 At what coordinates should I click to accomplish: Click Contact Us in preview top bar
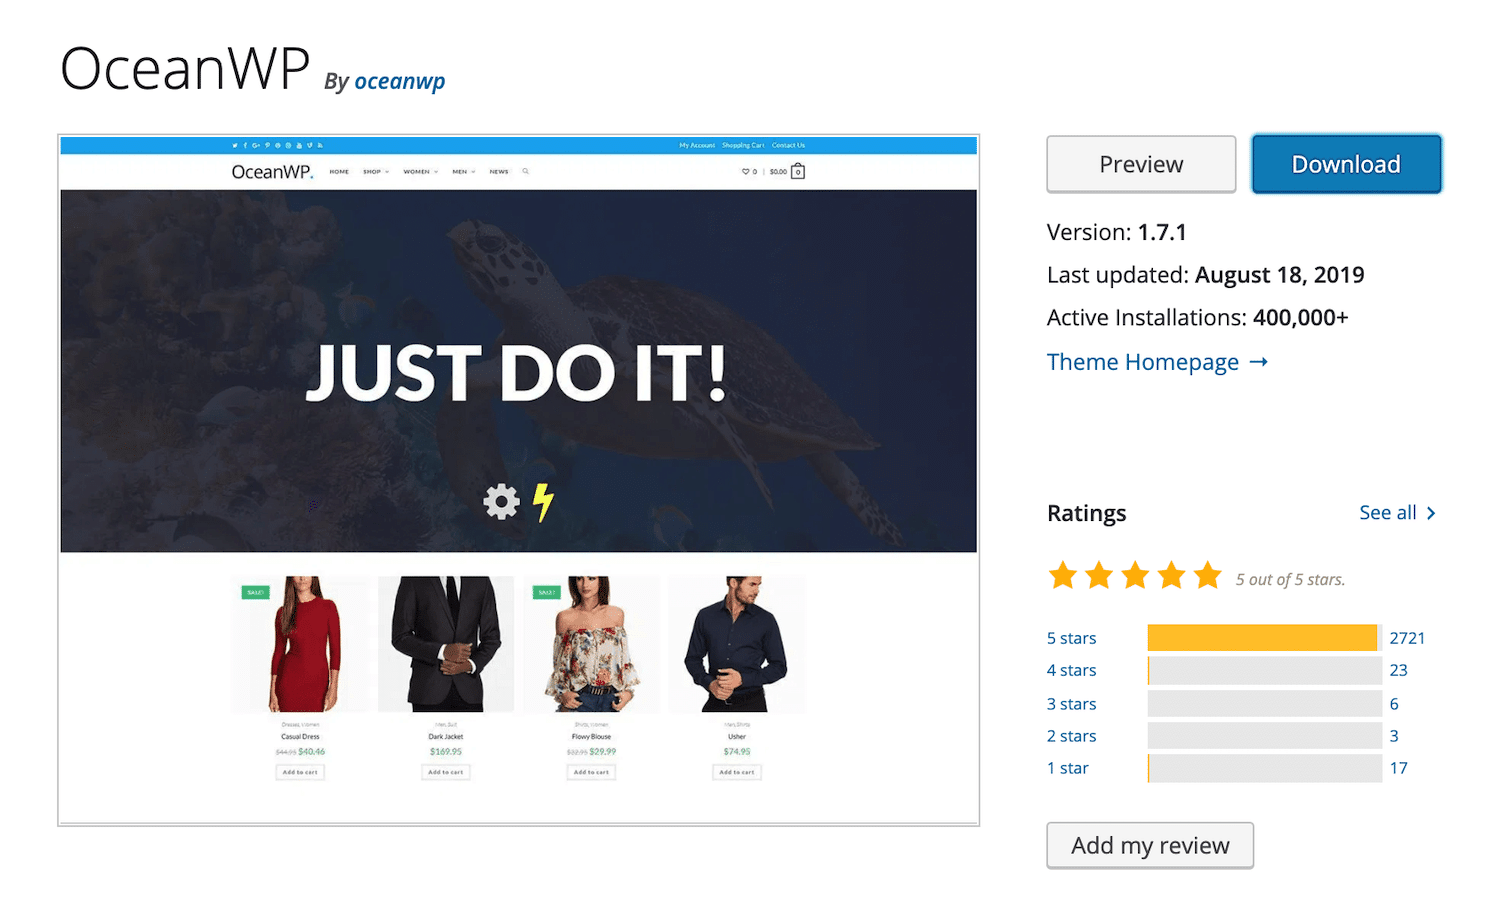[788, 145]
